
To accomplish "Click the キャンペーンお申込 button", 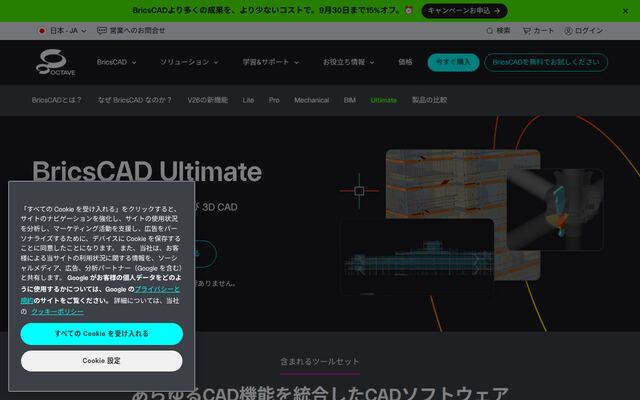I will [x=464, y=11].
